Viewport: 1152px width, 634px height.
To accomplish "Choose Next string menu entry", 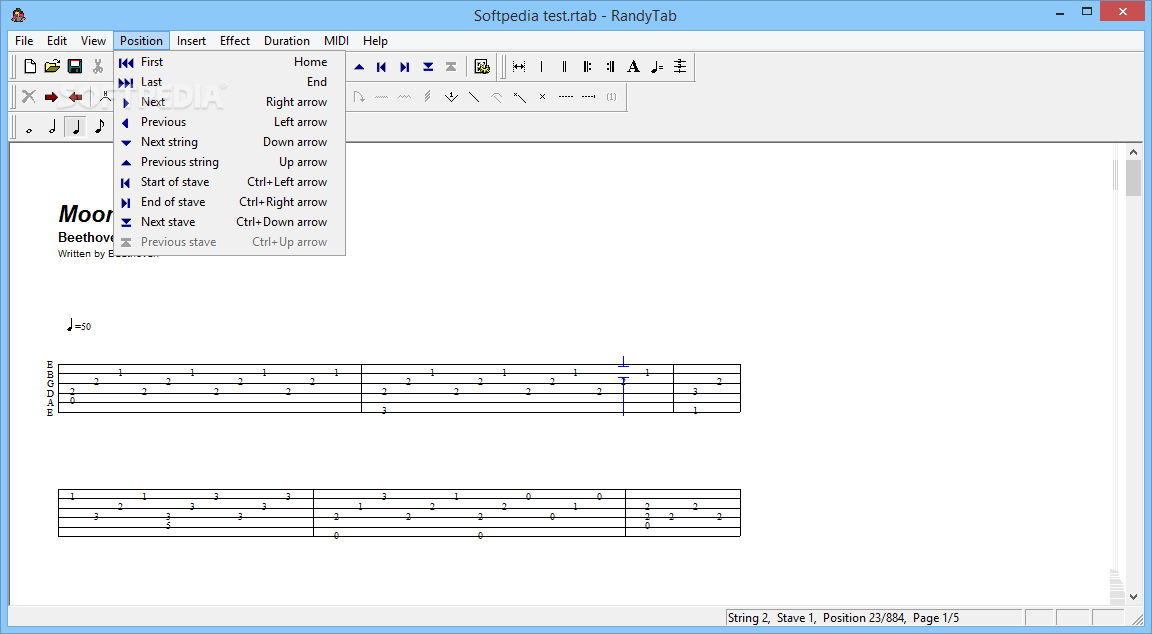I will pos(229,142).
